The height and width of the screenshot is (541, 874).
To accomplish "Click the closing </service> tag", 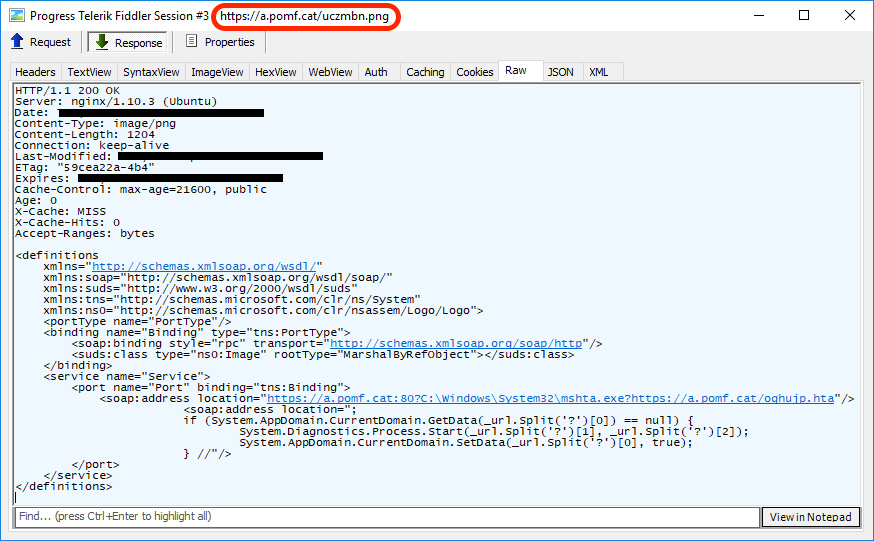I will [x=78, y=475].
